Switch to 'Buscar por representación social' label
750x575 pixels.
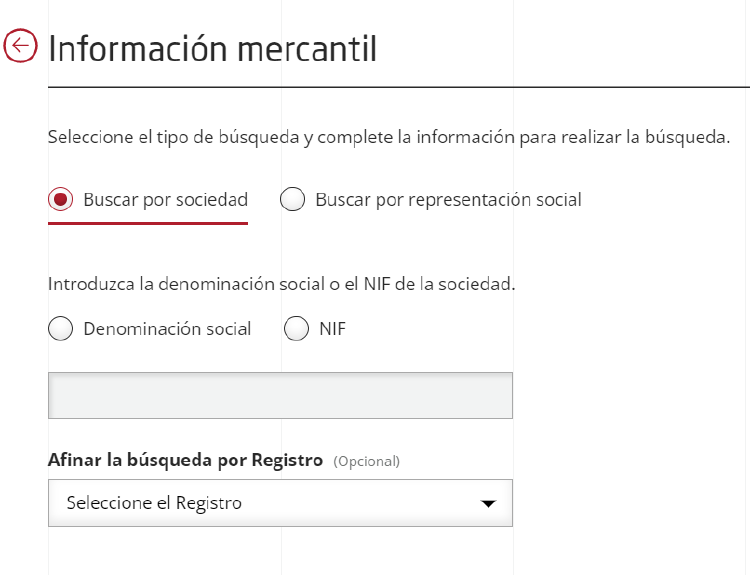pos(448,200)
